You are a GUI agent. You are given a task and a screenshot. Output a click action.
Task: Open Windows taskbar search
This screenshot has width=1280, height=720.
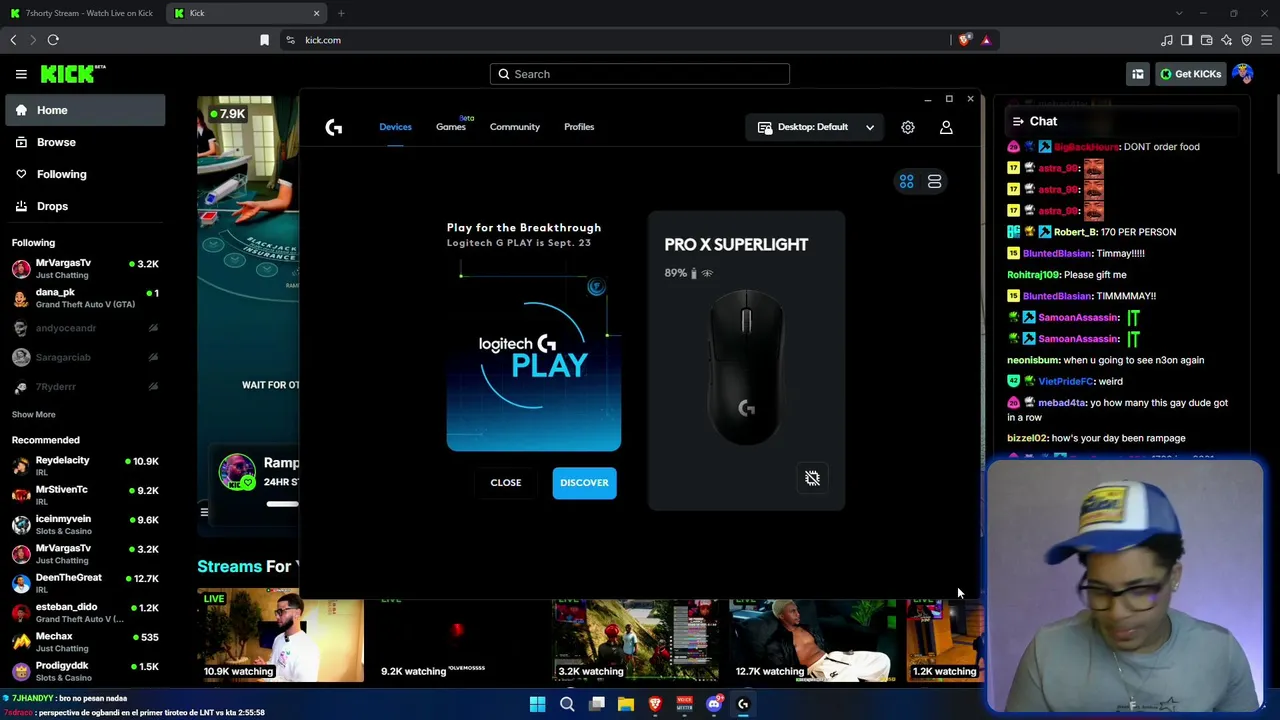pyautogui.click(x=567, y=704)
